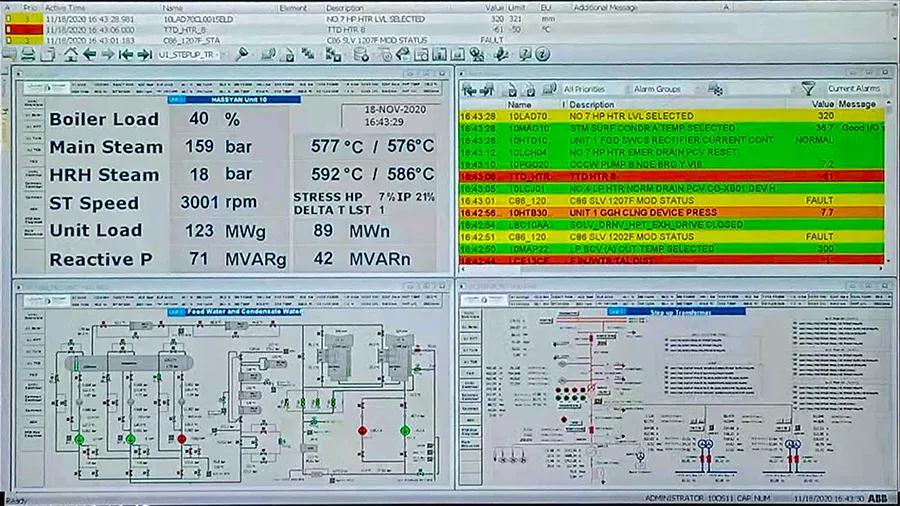
Task: Click the Home navigation icon in toolbar
Action: 71,54
